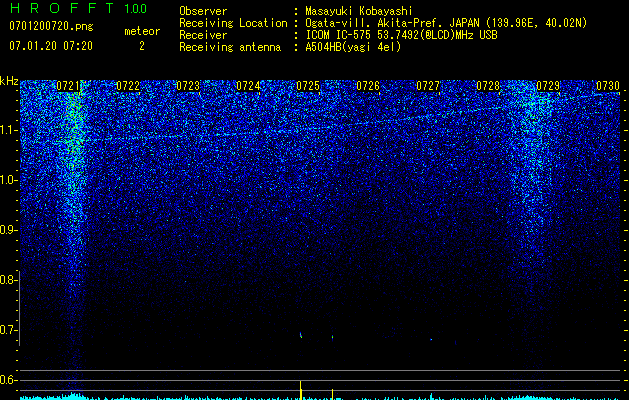Click the 0.6 kHz axis label
This screenshot has height=400, width=629.
click(9, 380)
